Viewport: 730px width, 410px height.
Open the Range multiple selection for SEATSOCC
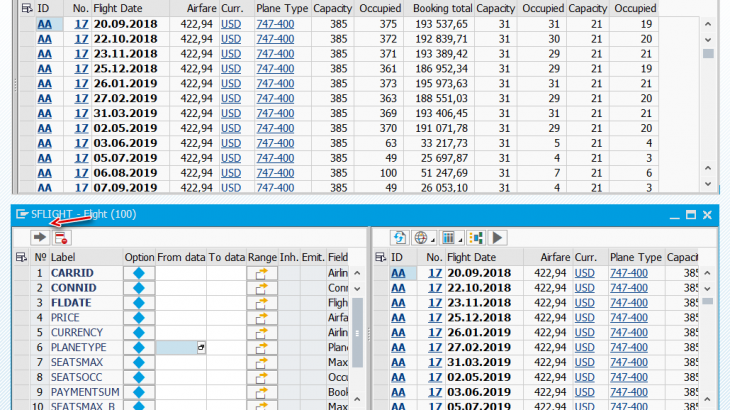tap(262, 377)
